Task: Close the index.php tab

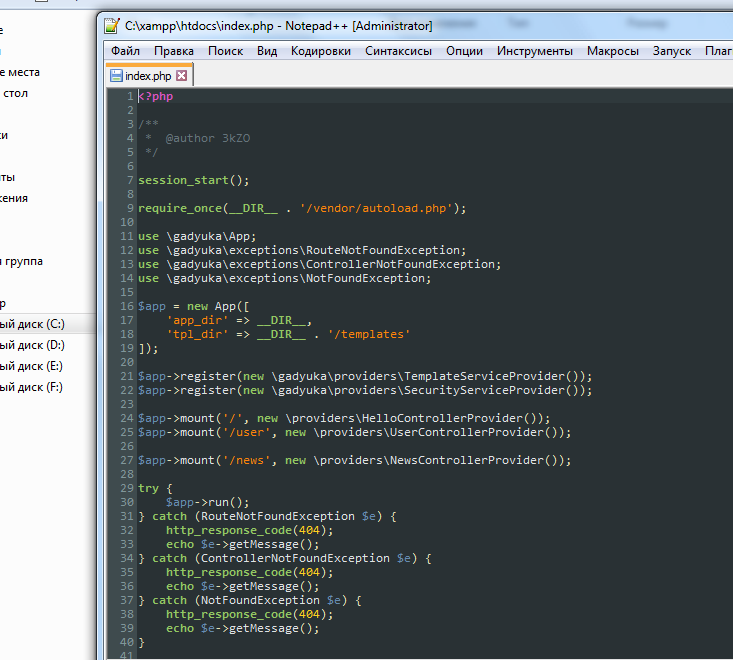Action: coord(182,75)
